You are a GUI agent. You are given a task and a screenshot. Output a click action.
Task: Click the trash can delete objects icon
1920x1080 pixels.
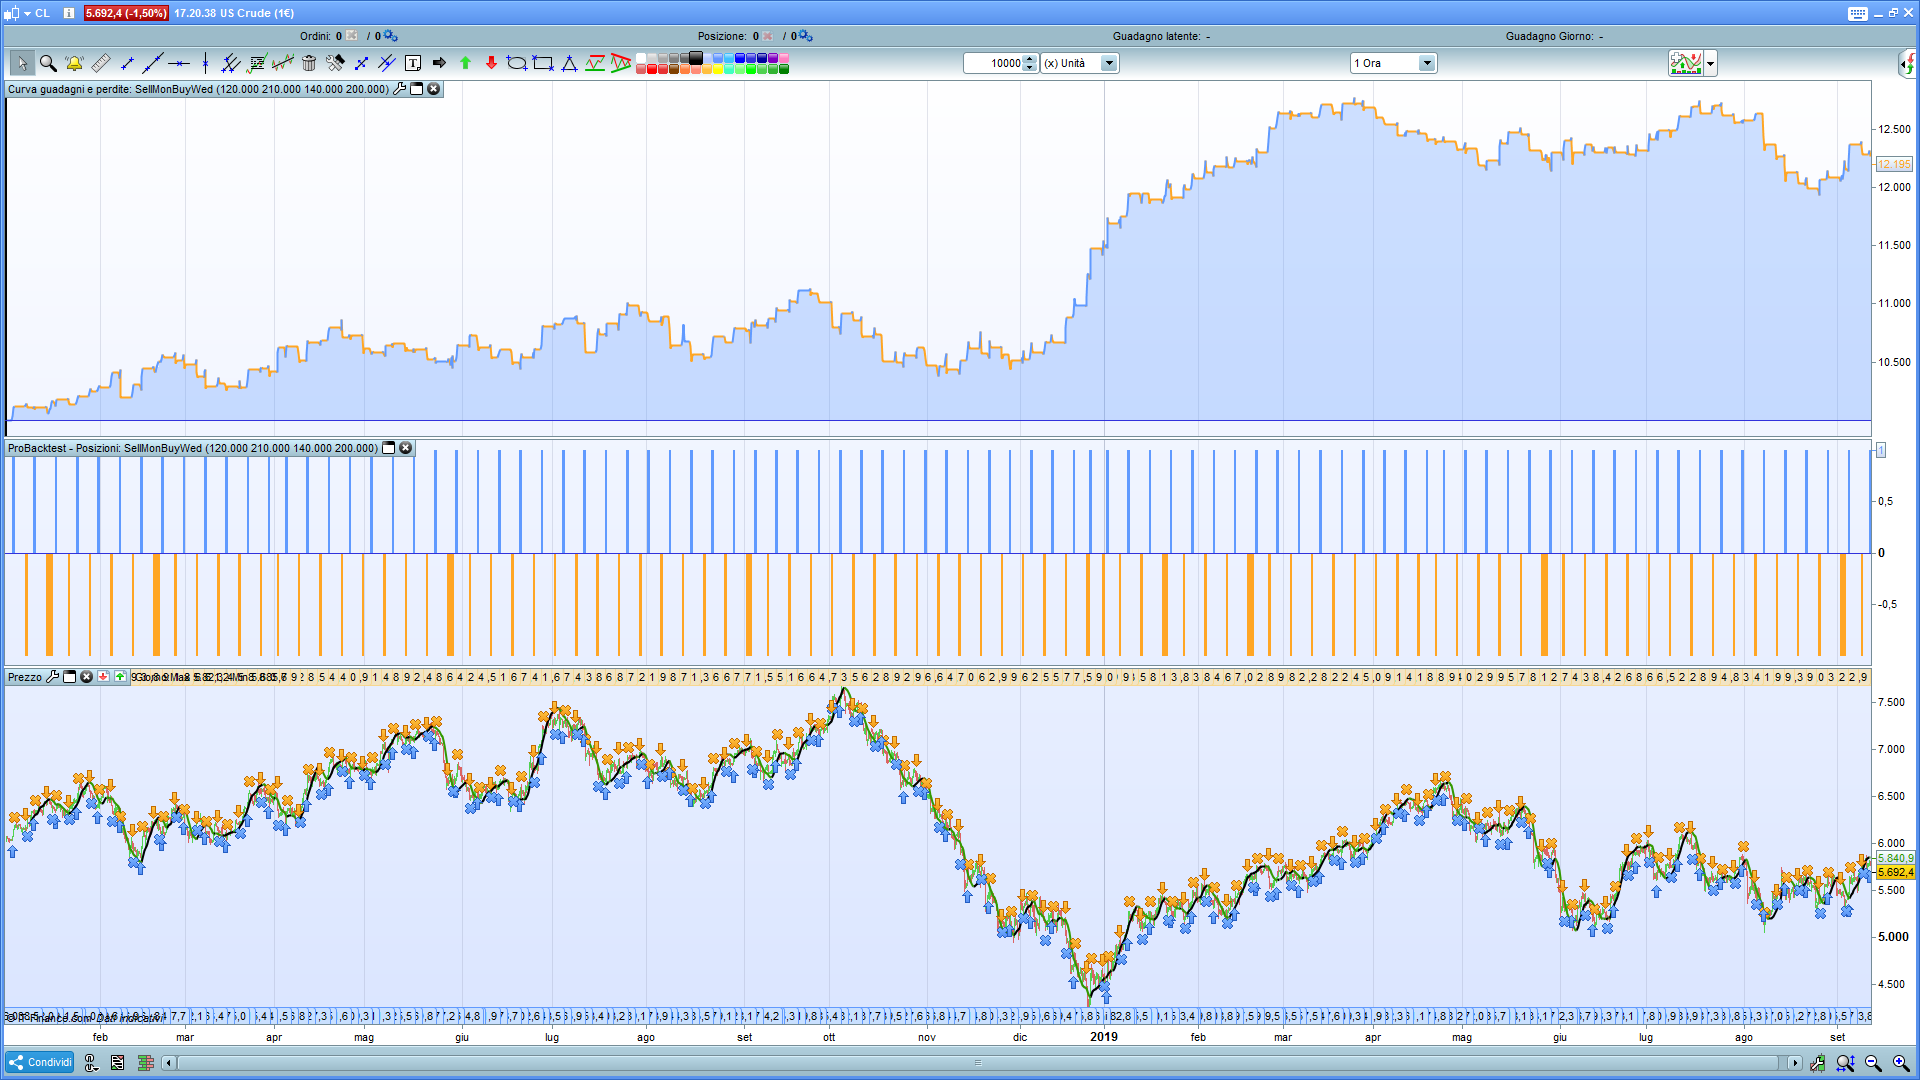click(x=309, y=63)
